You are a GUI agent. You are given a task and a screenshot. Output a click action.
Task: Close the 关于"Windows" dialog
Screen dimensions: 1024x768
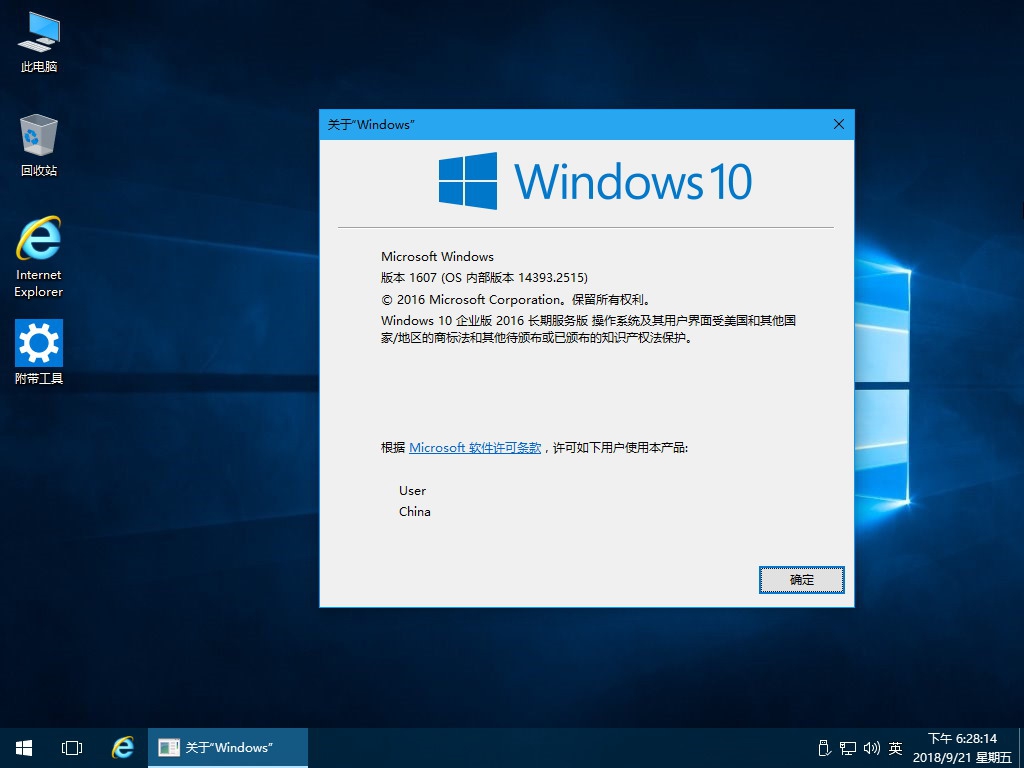[x=839, y=124]
